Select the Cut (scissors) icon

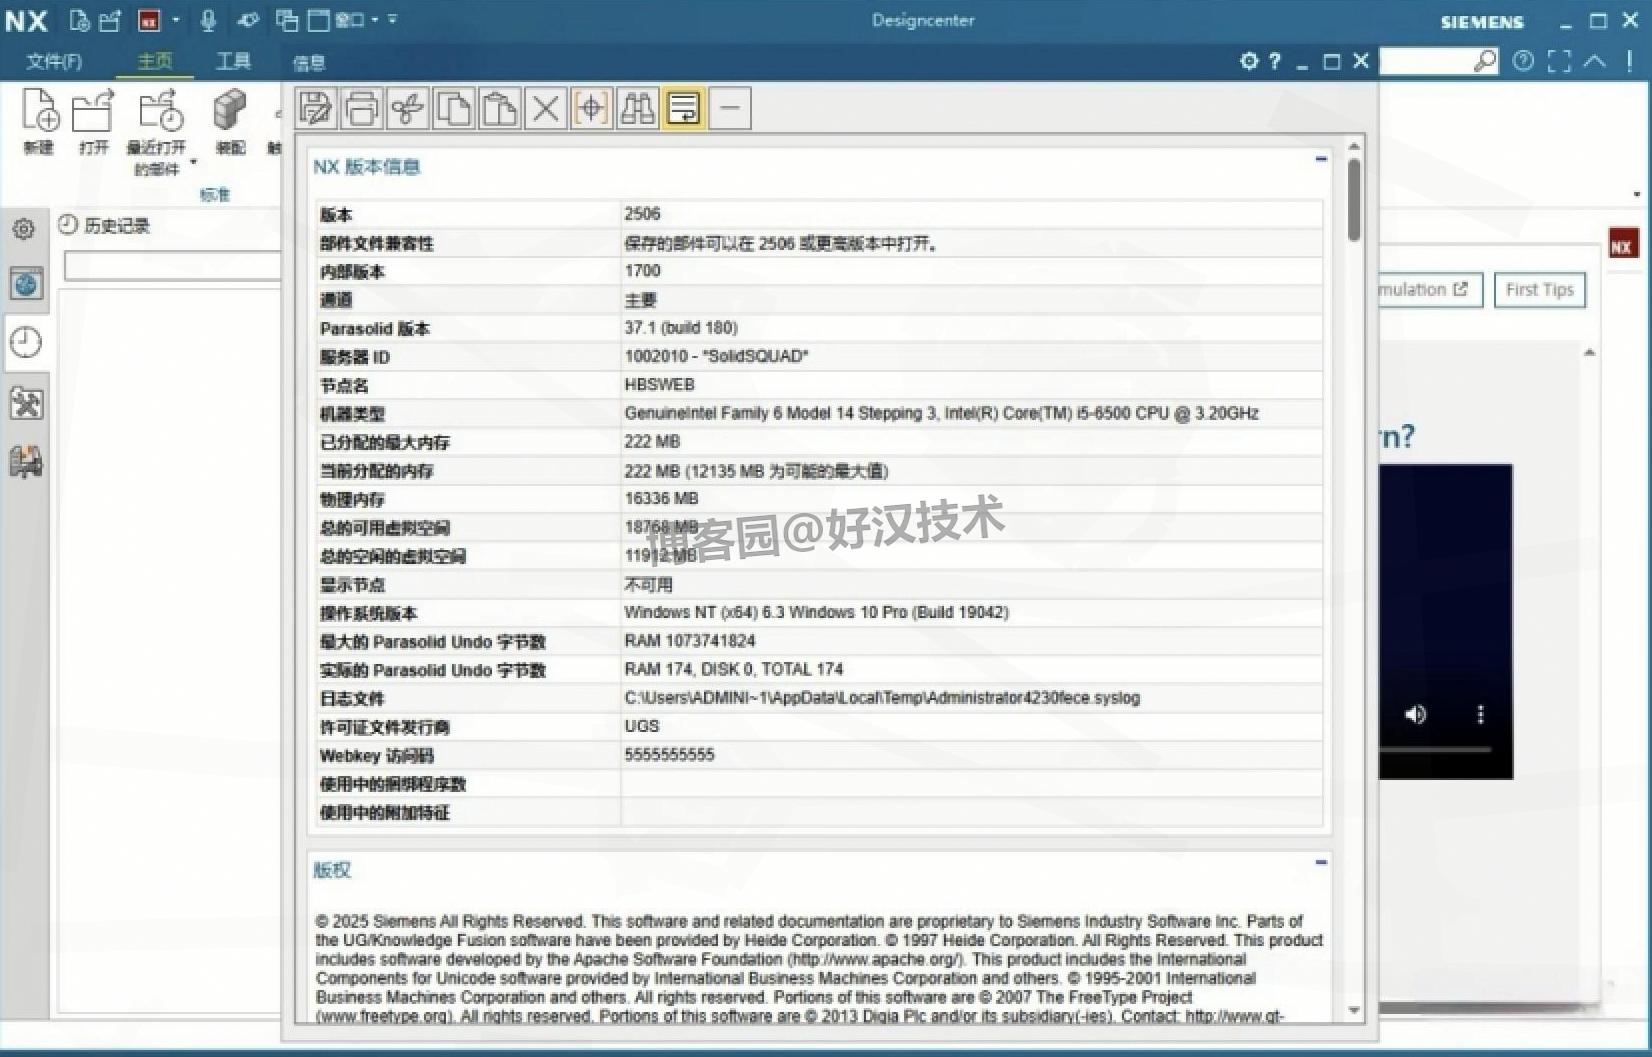(x=408, y=108)
